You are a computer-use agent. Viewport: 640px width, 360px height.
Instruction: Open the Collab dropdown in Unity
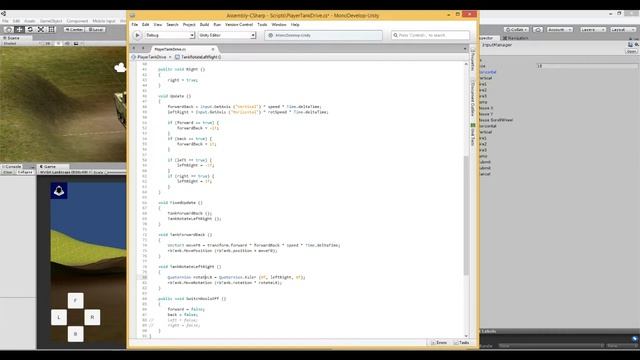coord(516,29)
